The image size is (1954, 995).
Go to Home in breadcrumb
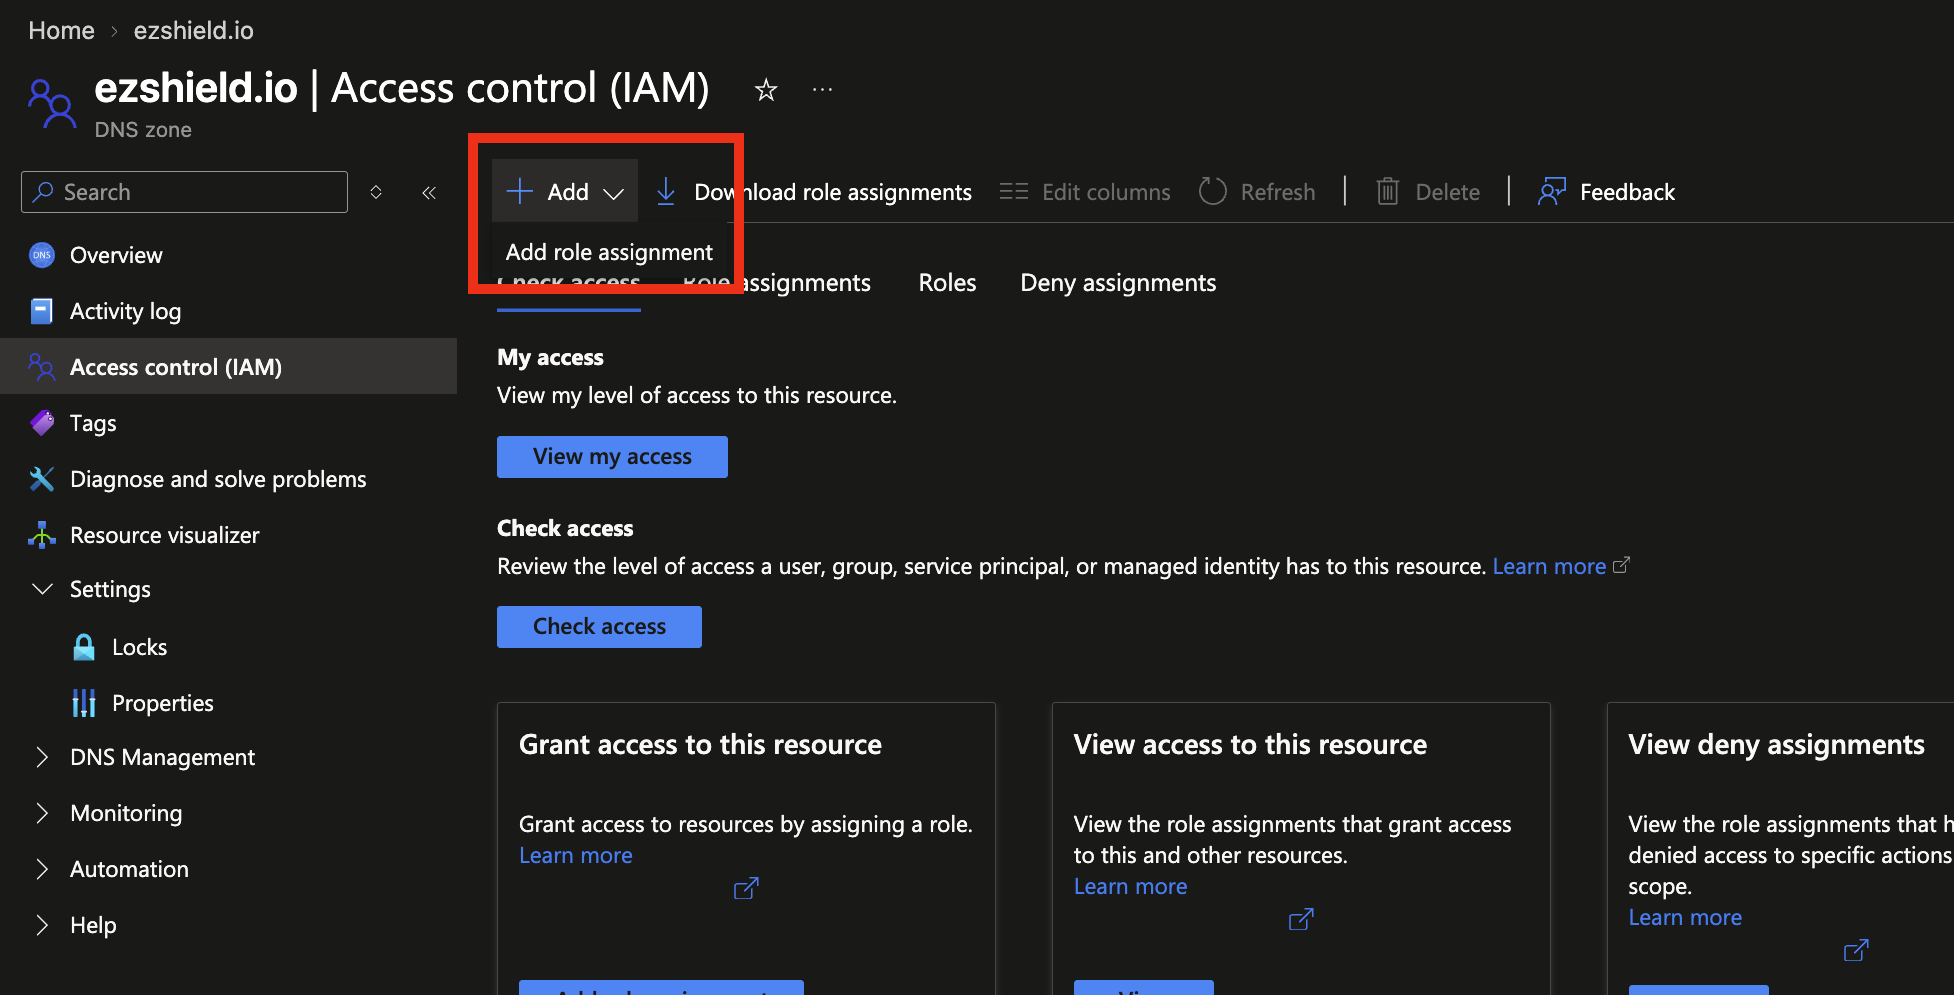[61, 30]
